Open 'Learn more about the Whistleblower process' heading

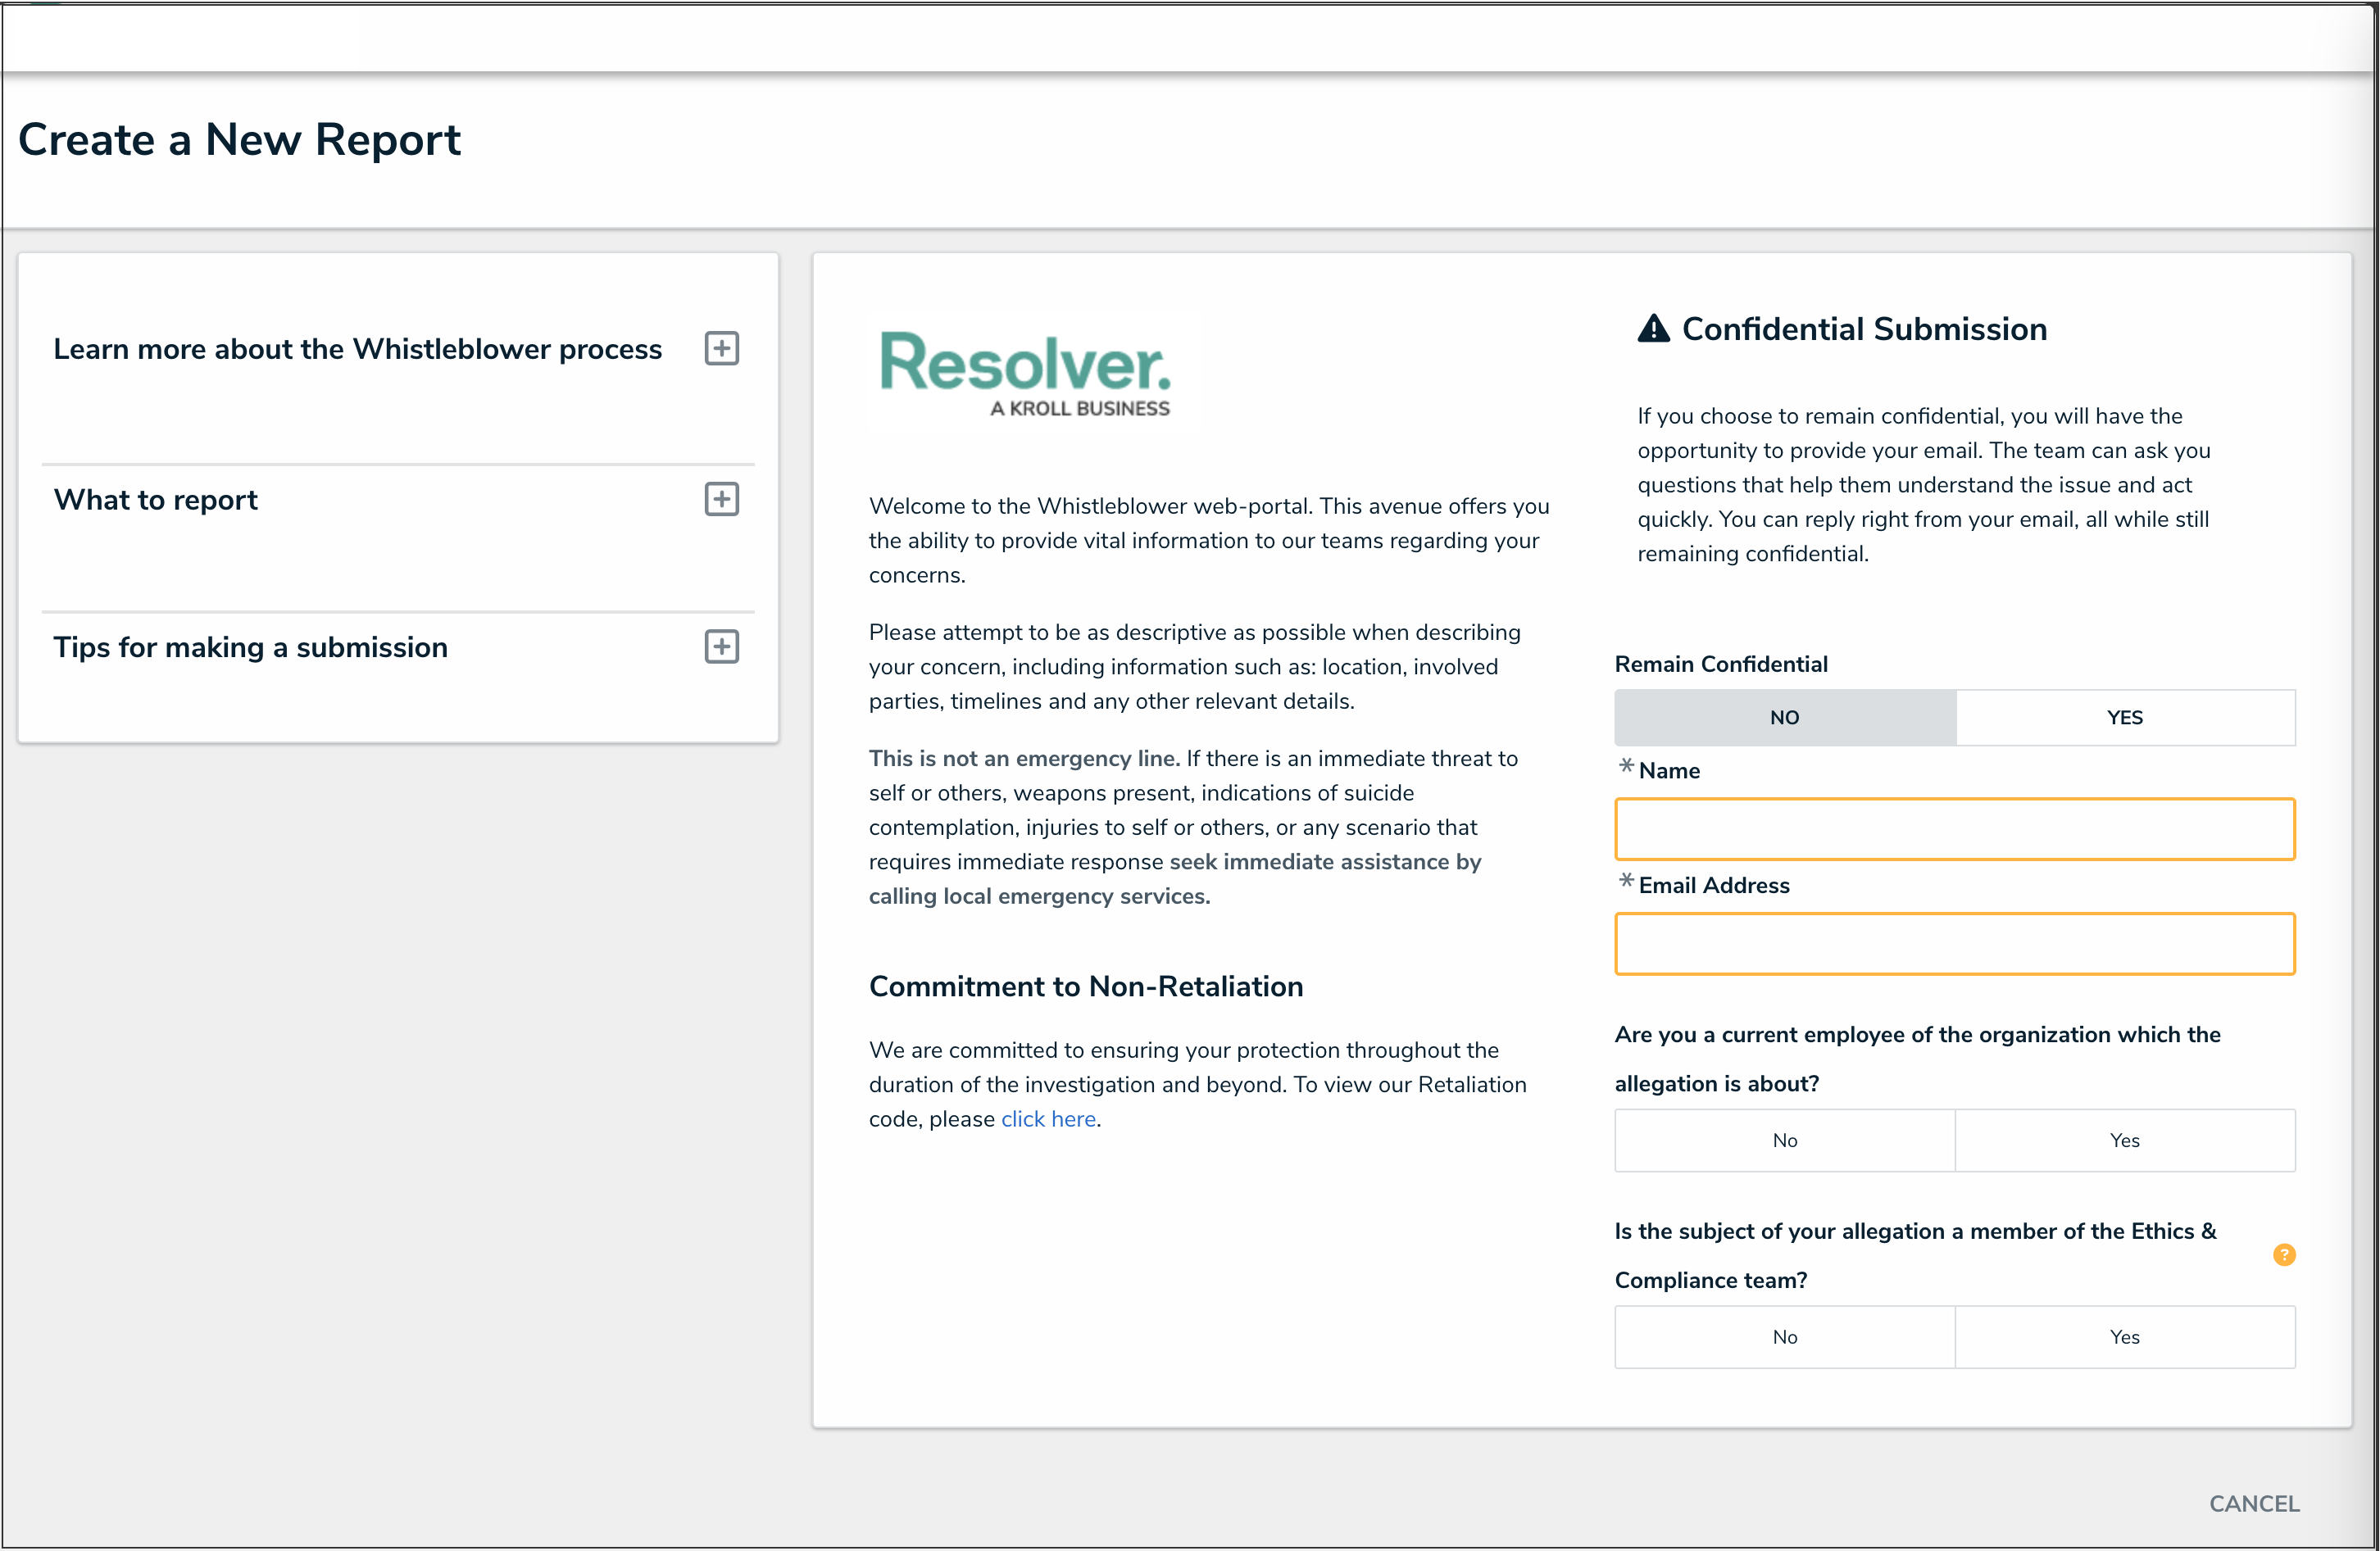pos(357,350)
